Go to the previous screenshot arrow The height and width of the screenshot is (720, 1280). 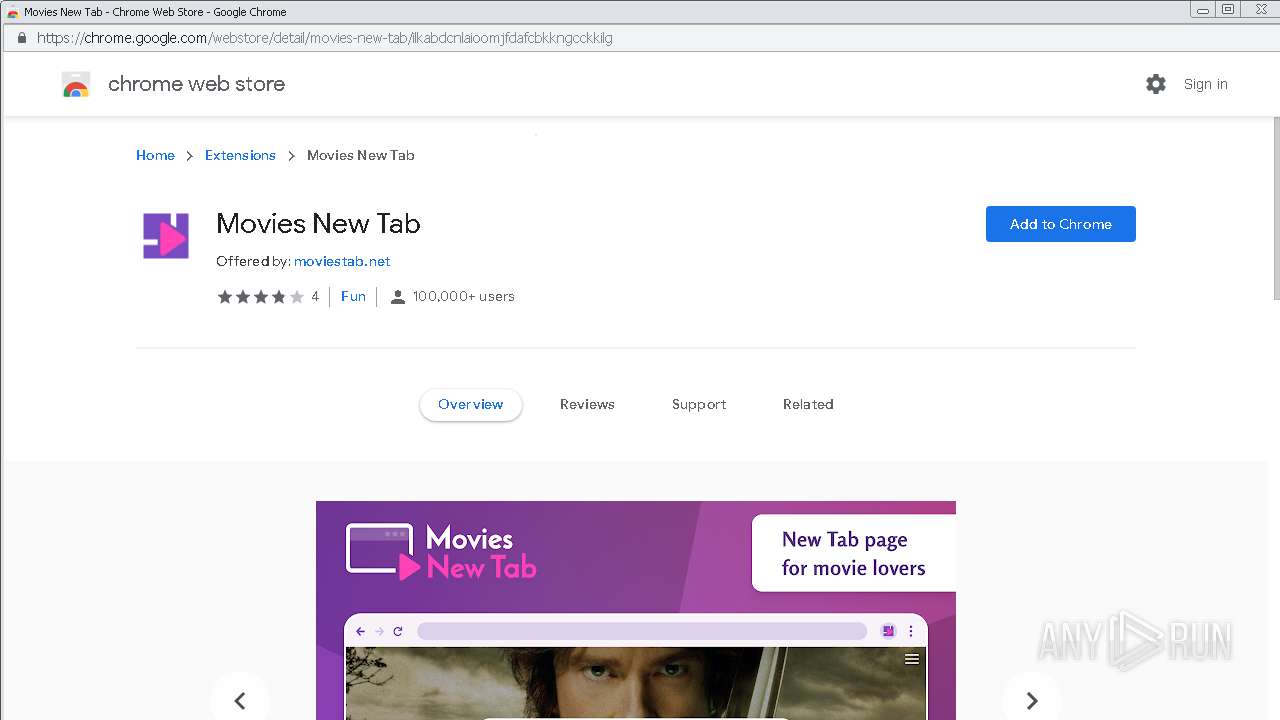coord(240,700)
